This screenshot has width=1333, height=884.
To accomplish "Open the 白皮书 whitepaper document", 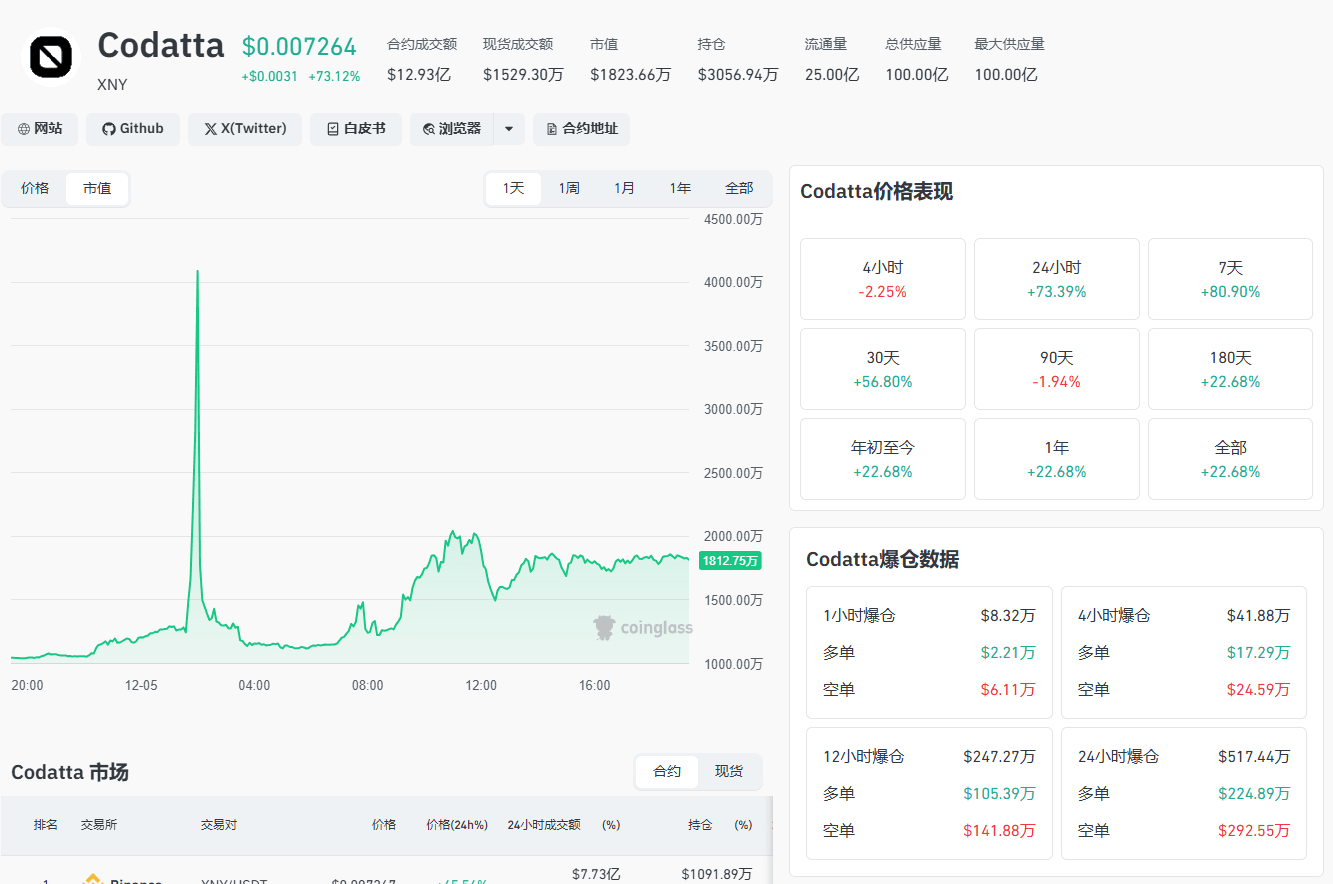I will [356, 129].
